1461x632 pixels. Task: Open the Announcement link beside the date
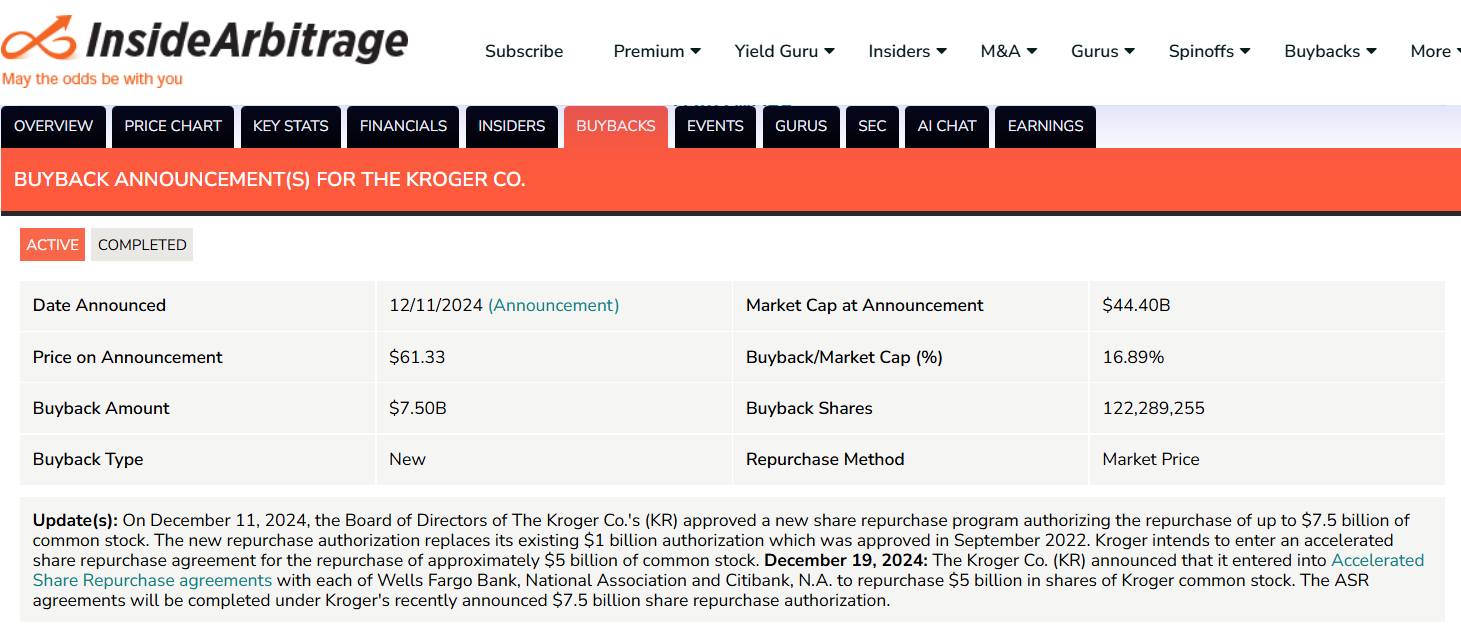pos(553,306)
